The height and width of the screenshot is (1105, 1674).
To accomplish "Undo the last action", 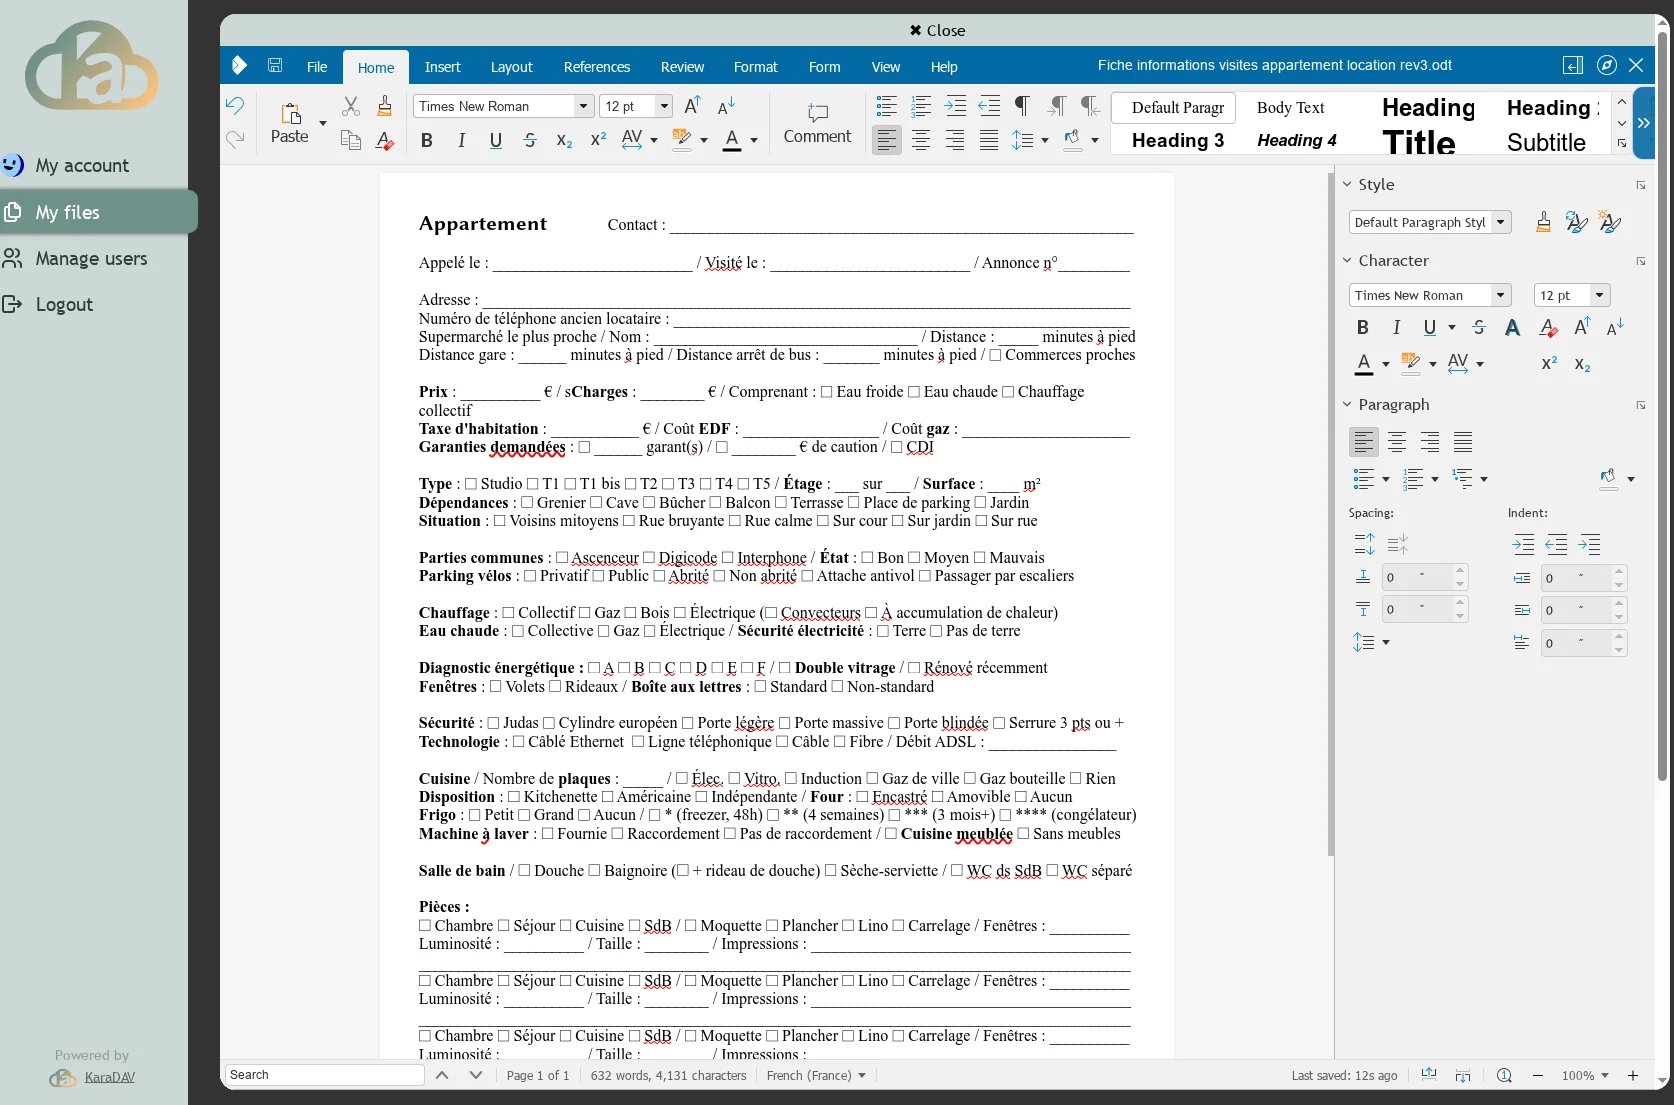I will point(234,105).
